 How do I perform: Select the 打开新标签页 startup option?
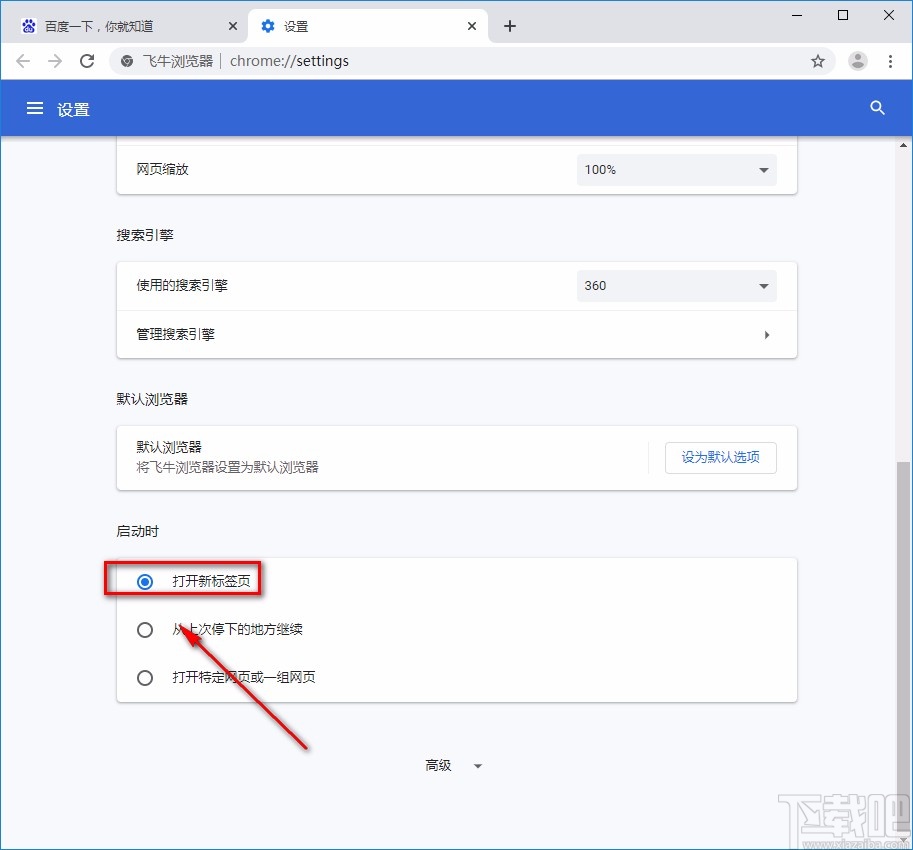pyautogui.click(x=145, y=581)
